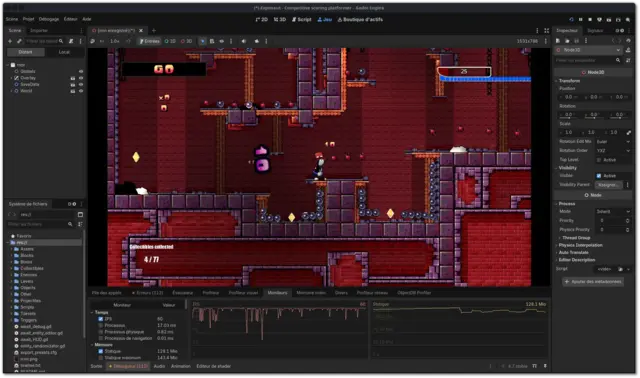Image resolution: width=640 pixels, height=378 pixels.
Task: Open history back arrow undo icon in Inspector
Action: (x=628, y=40)
